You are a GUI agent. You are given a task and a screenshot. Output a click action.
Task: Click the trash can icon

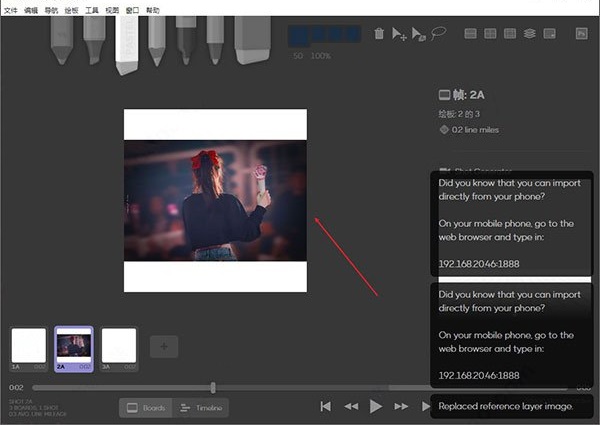point(379,34)
